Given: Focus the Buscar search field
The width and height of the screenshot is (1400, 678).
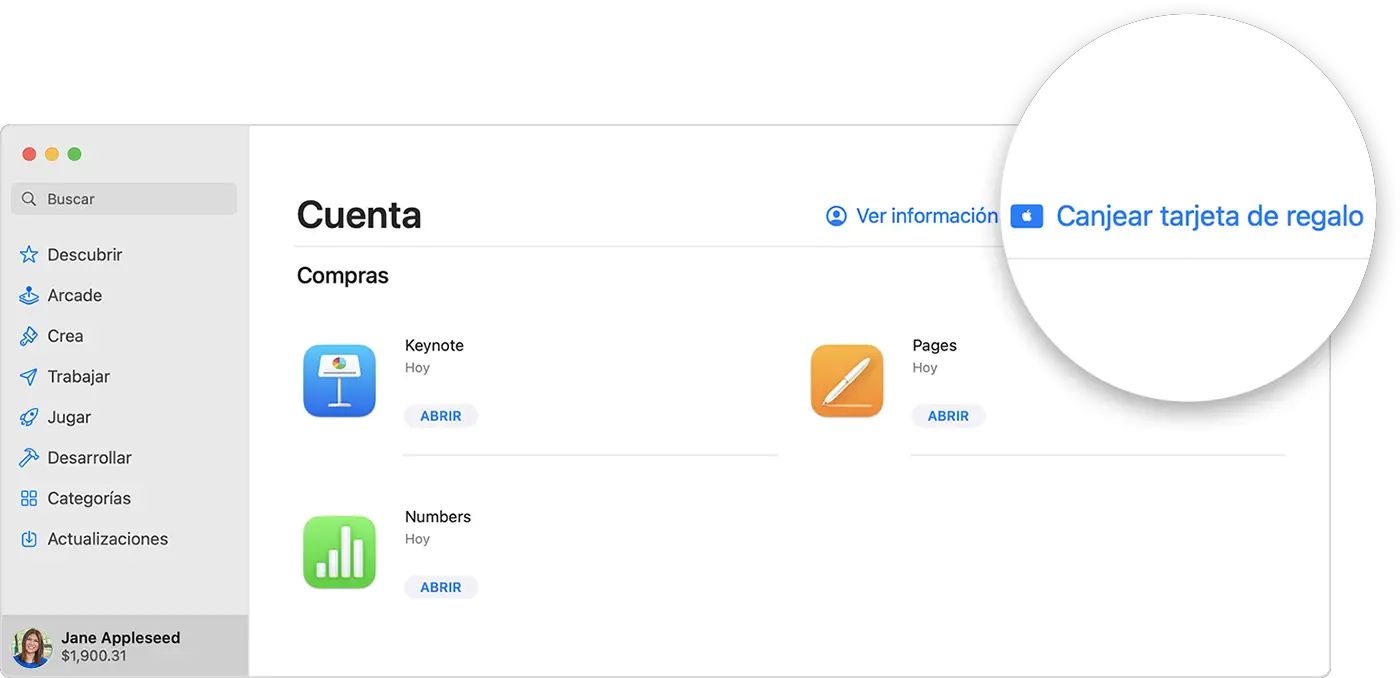Looking at the screenshot, I should tap(124, 199).
